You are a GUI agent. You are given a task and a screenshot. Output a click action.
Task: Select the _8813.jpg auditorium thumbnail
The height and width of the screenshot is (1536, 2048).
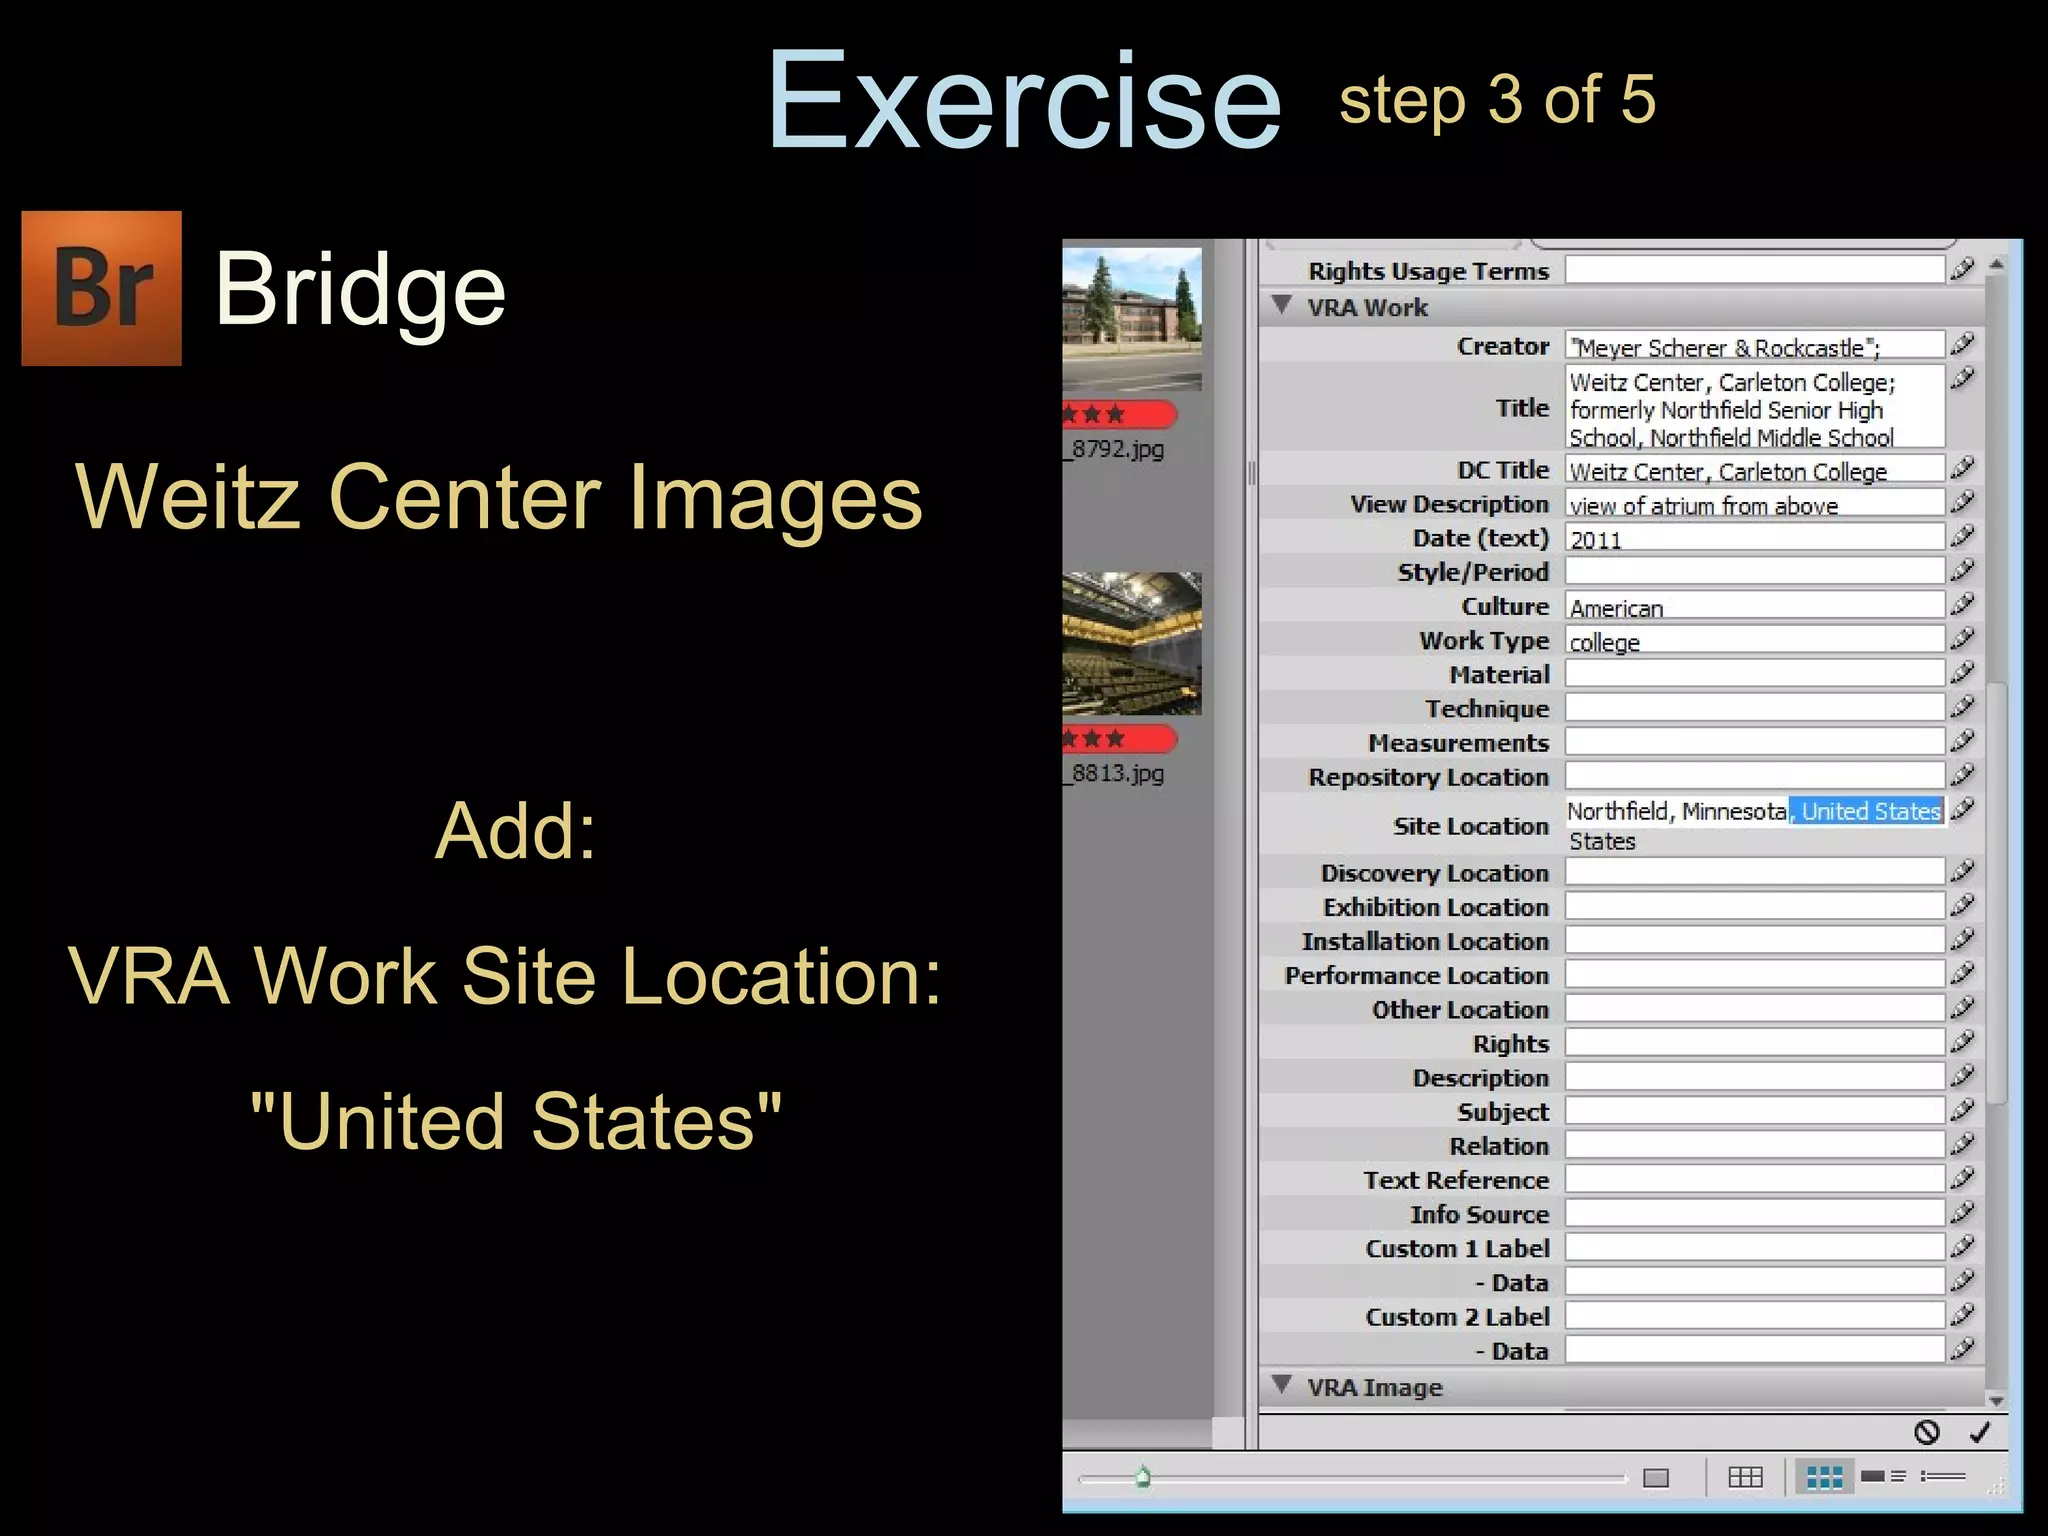[1132, 643]
